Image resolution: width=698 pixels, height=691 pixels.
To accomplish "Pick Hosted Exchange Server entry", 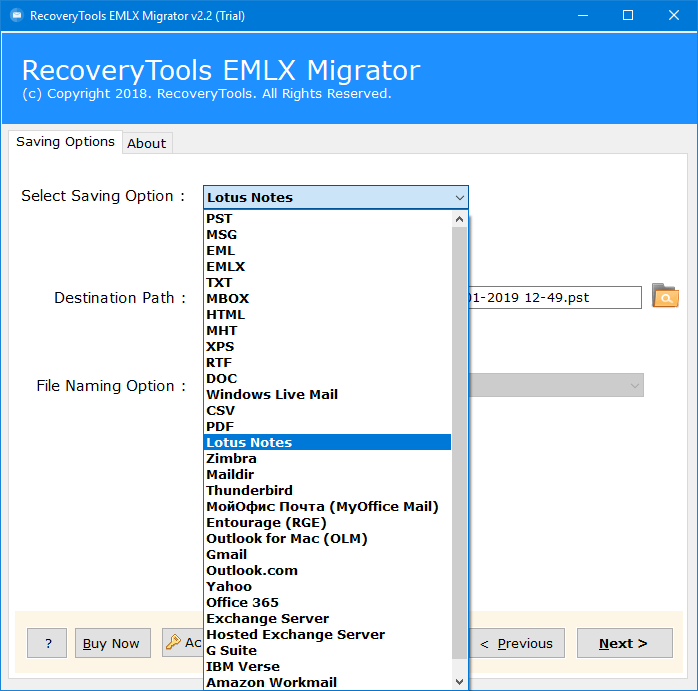I will (x=327, y=635).
